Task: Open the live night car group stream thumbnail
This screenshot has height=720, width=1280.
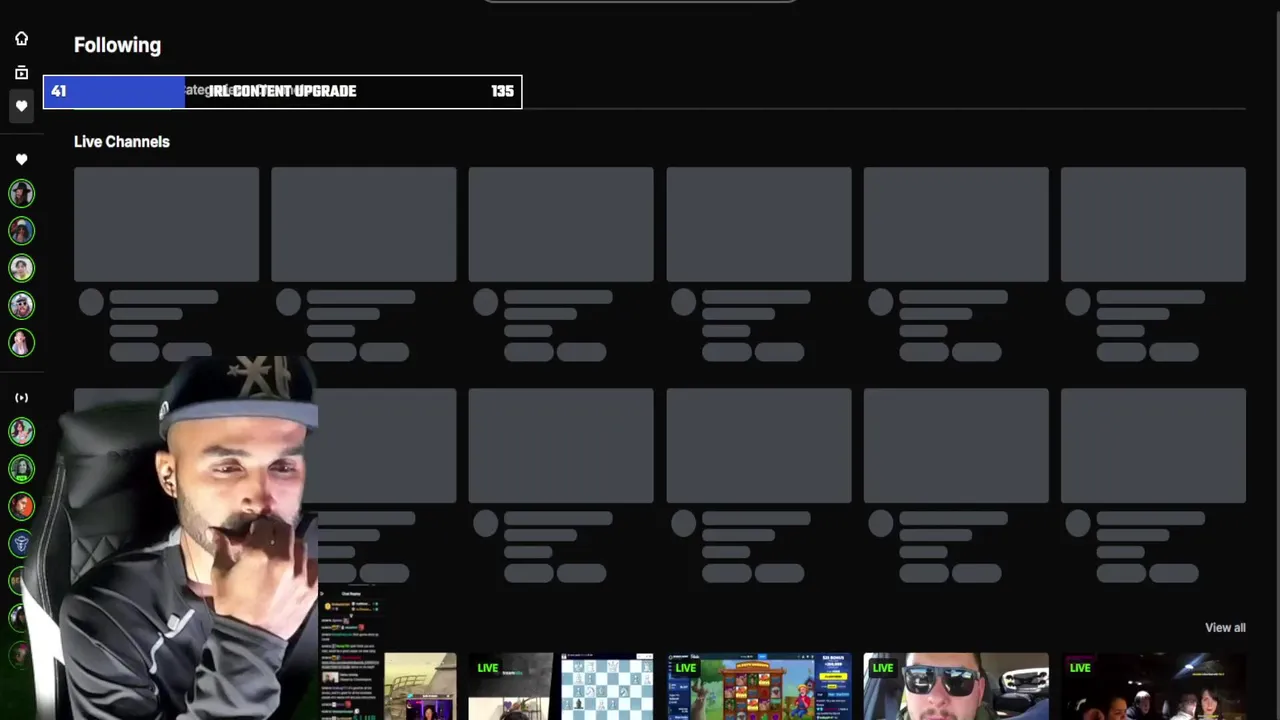Action: point(1153,686)
